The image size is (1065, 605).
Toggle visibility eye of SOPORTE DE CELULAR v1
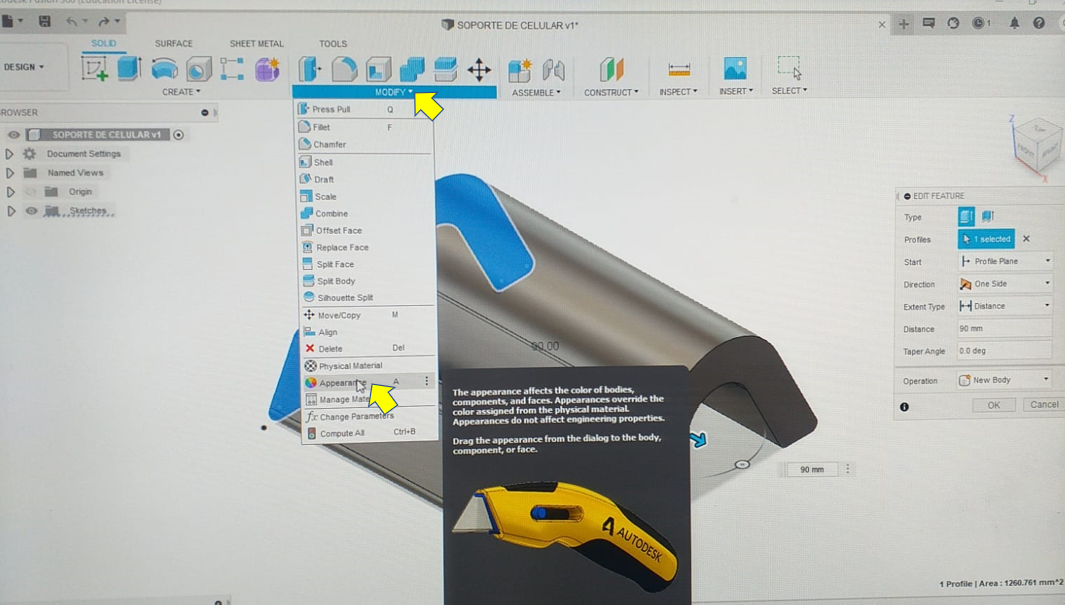tap(13, 134)
